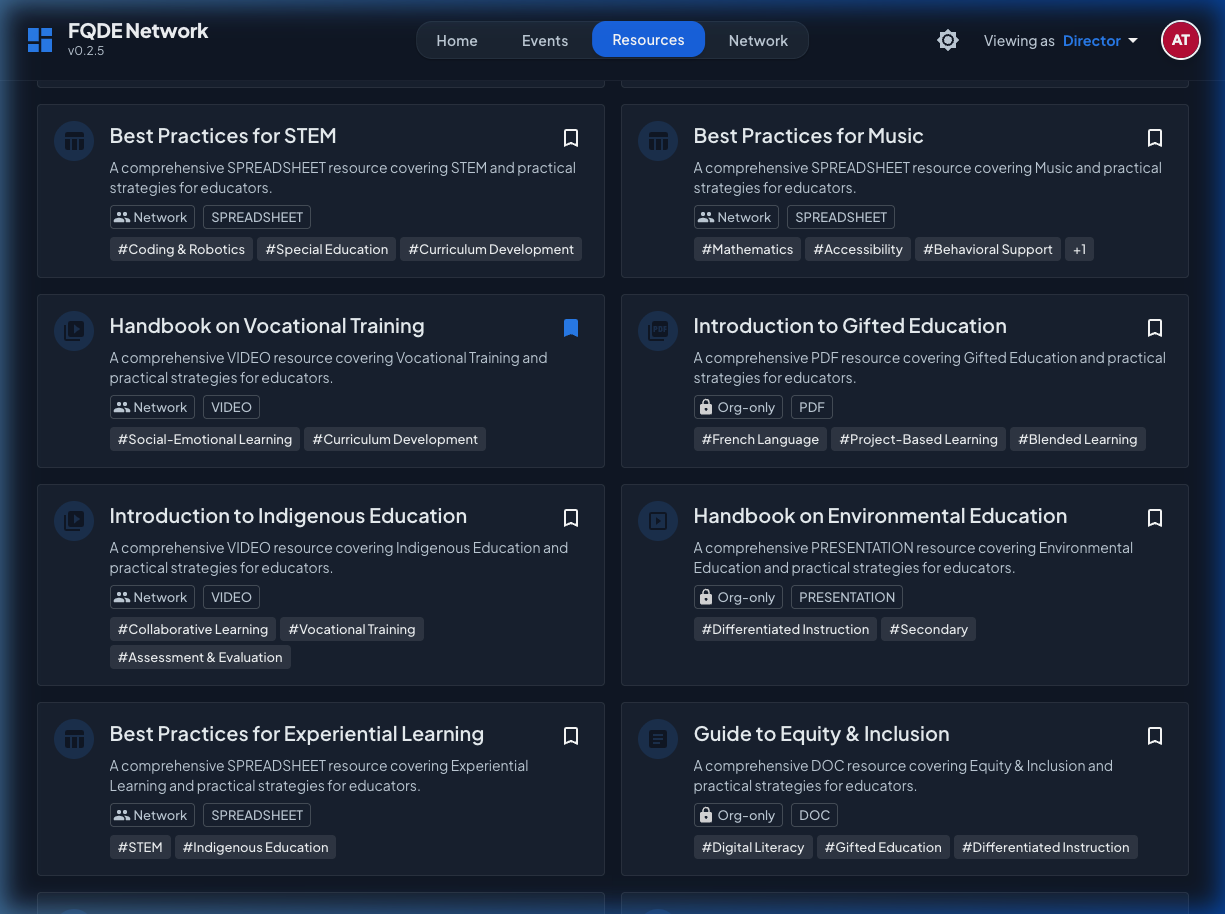Bookmark the Guide to Equity & Inclusion
Screen dimensions: 1225x914
(x=1155, y=736)
